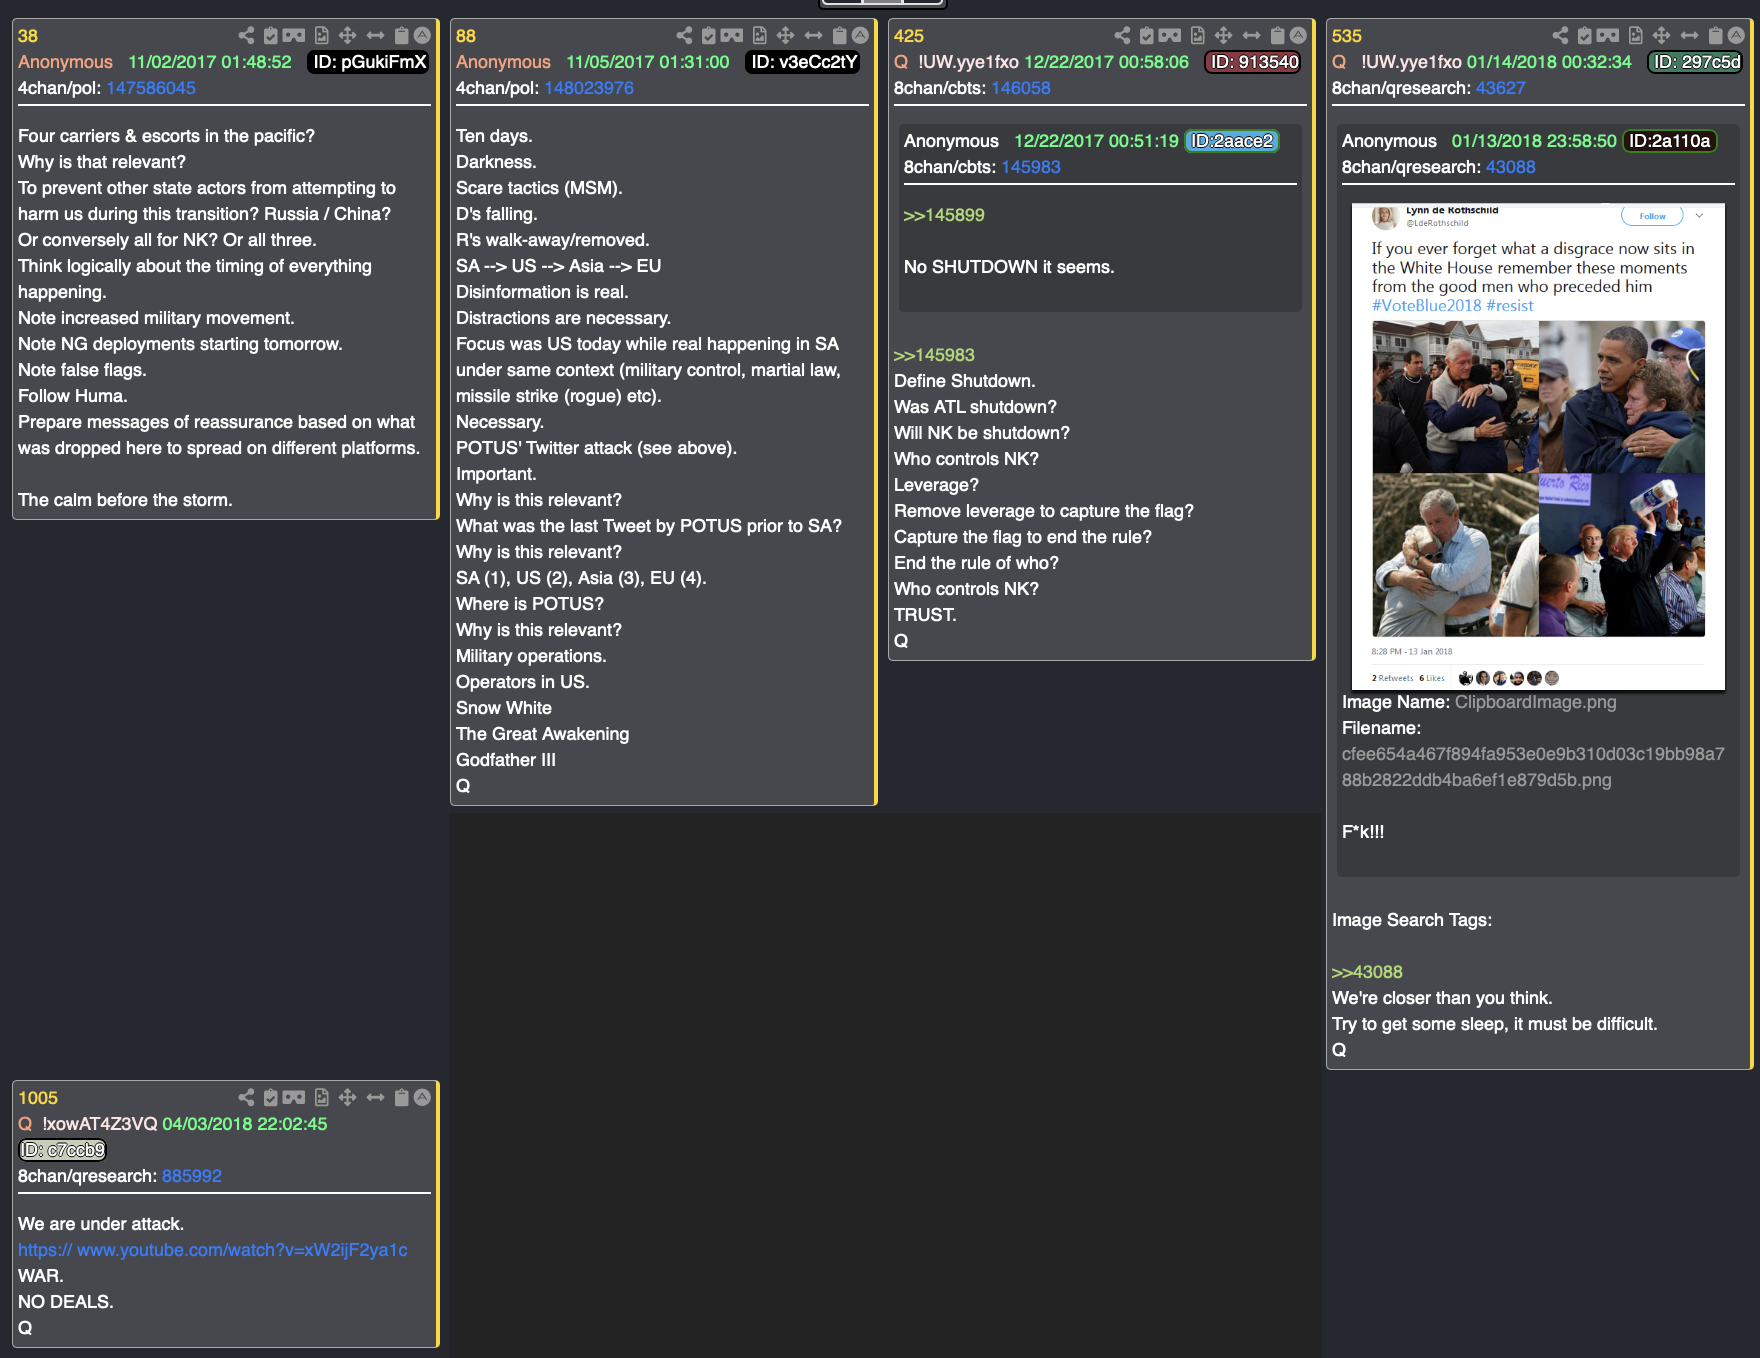Click the goggles view icon on post 425
1760x1358 pixels.
(x=1170, y=35)
